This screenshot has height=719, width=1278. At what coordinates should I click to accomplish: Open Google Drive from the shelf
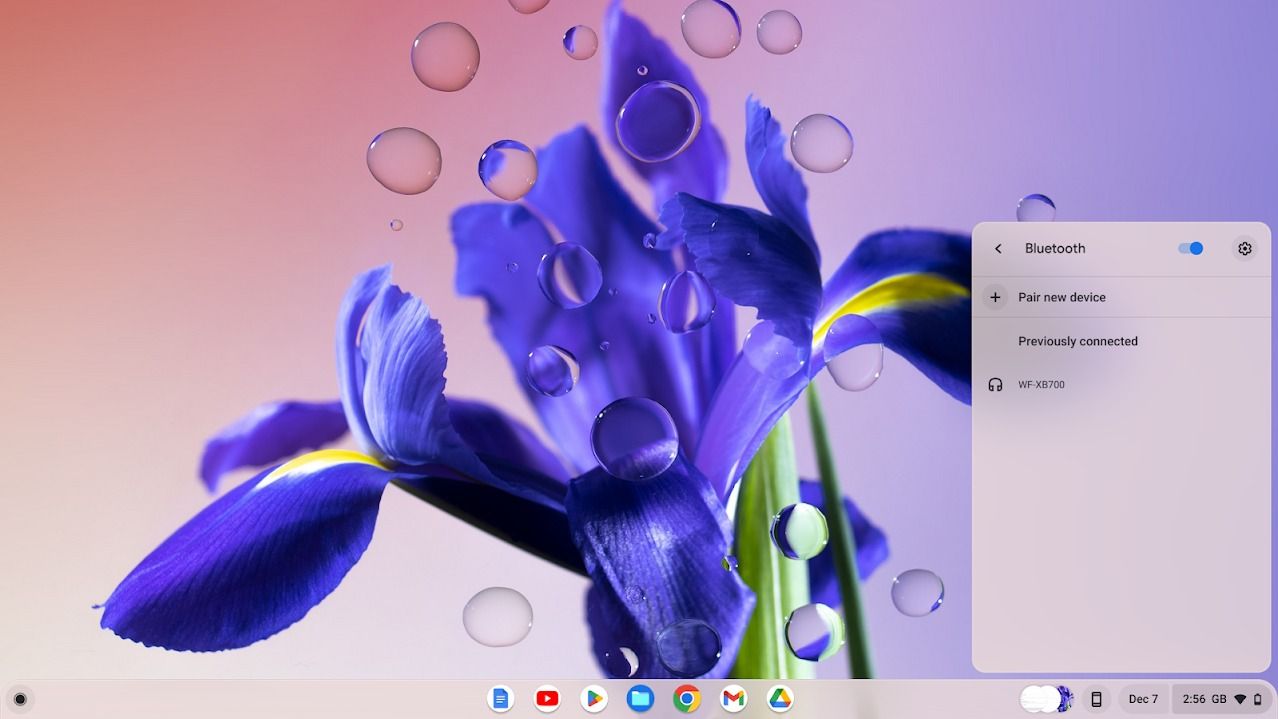(778, 699)
